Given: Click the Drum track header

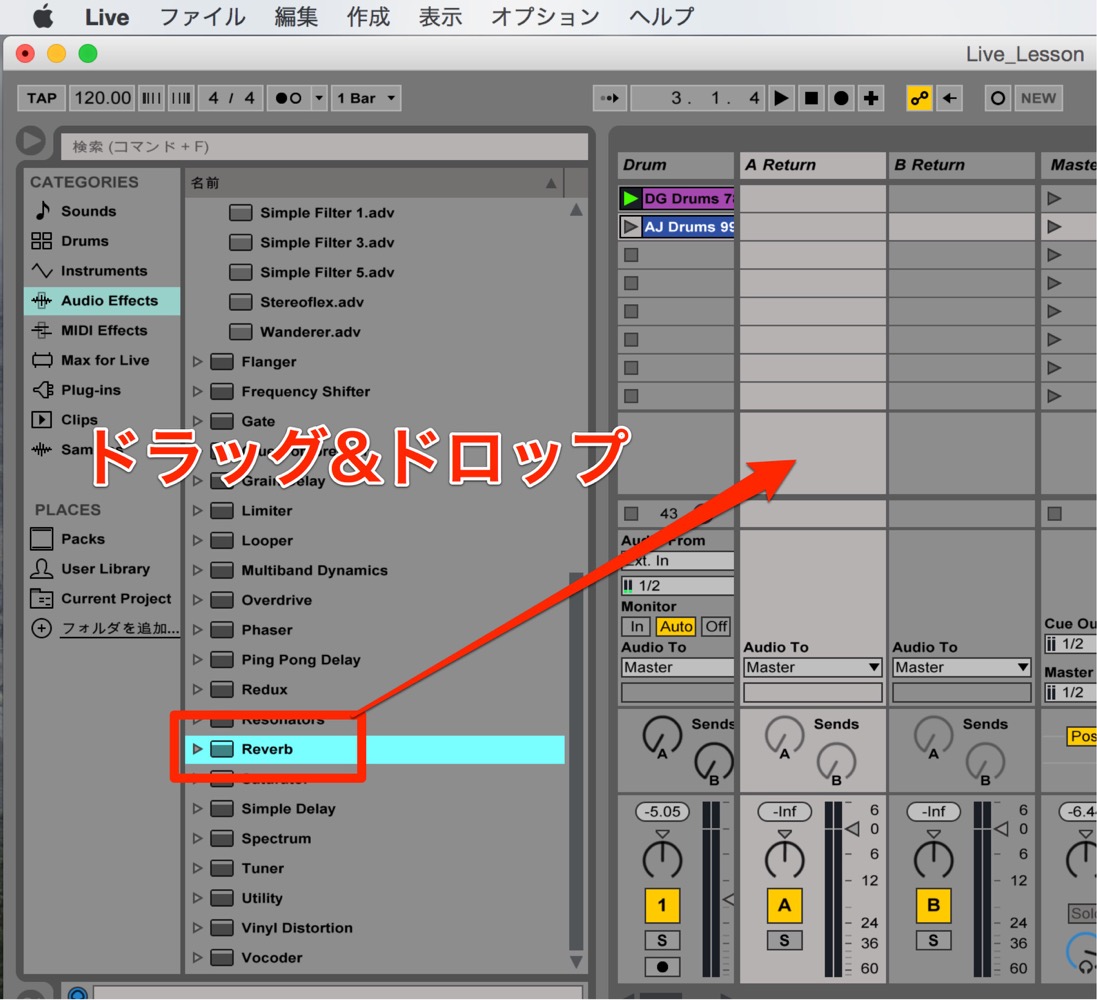Looking at the screenshot, I should click(676, 165).
